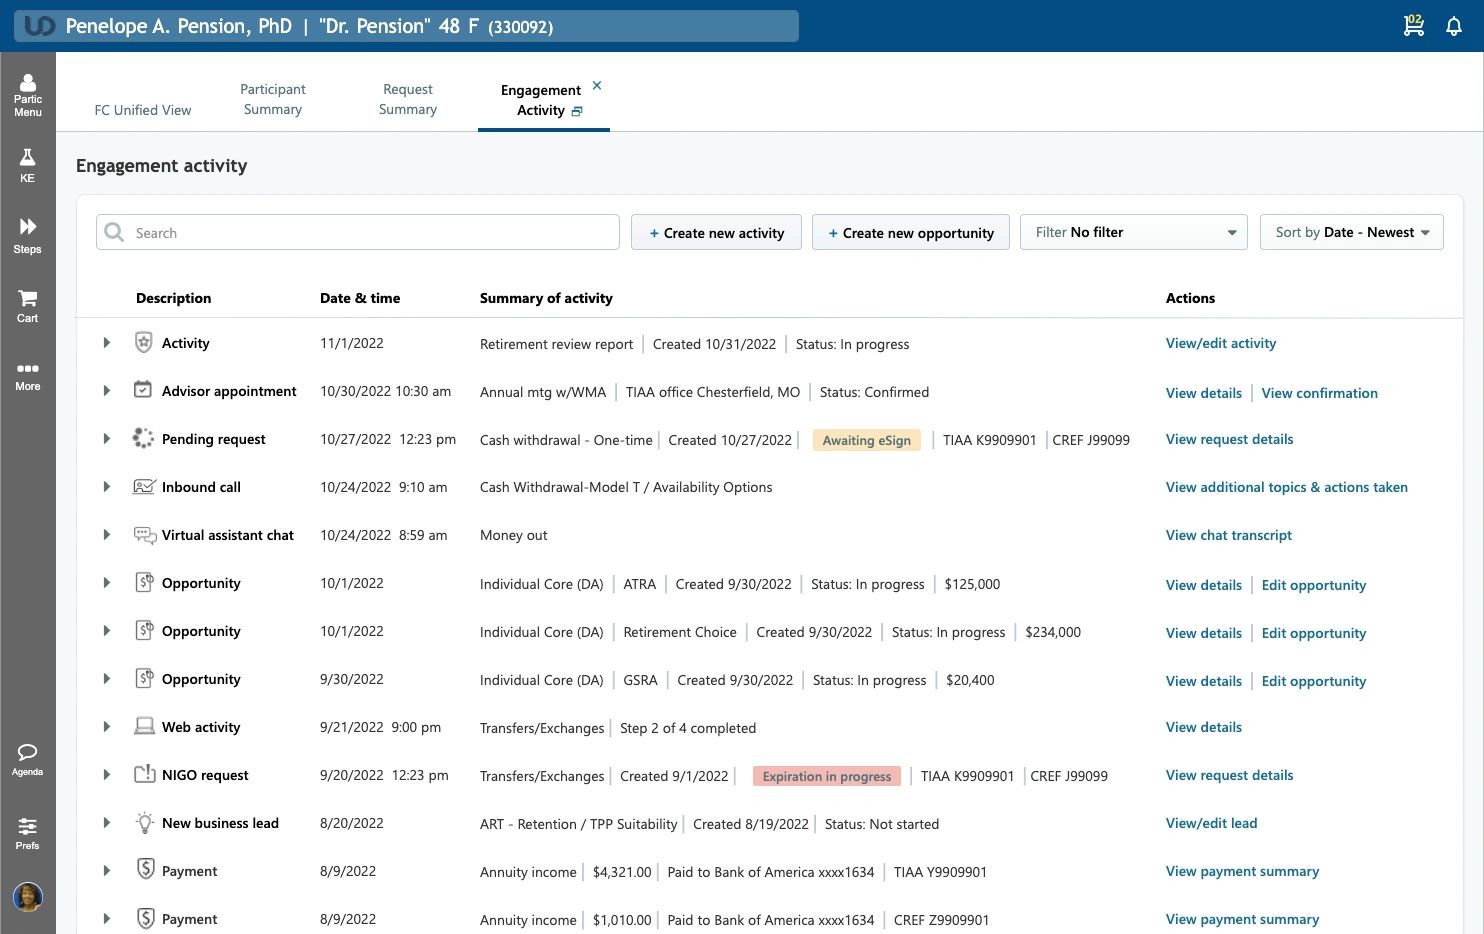Open Prefs sliders icon
This screenshot has height=934, width=1484.
27,832
